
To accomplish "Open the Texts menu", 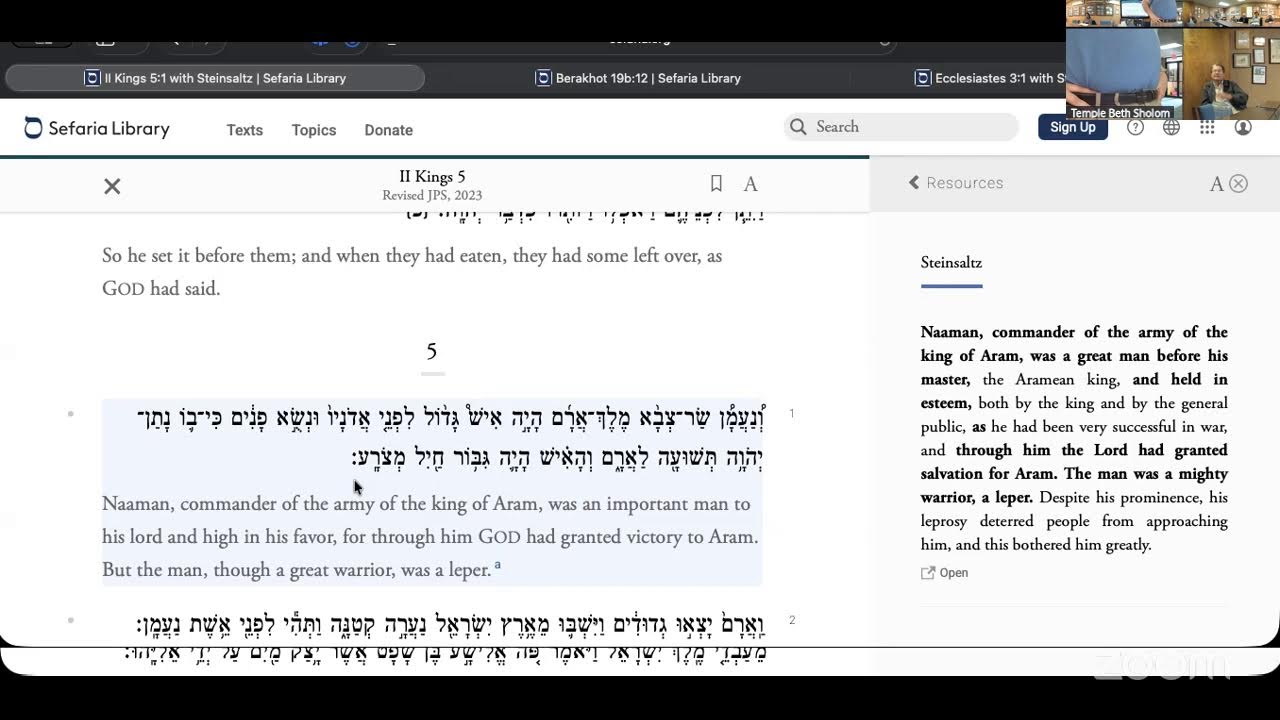I will (244, 130).
